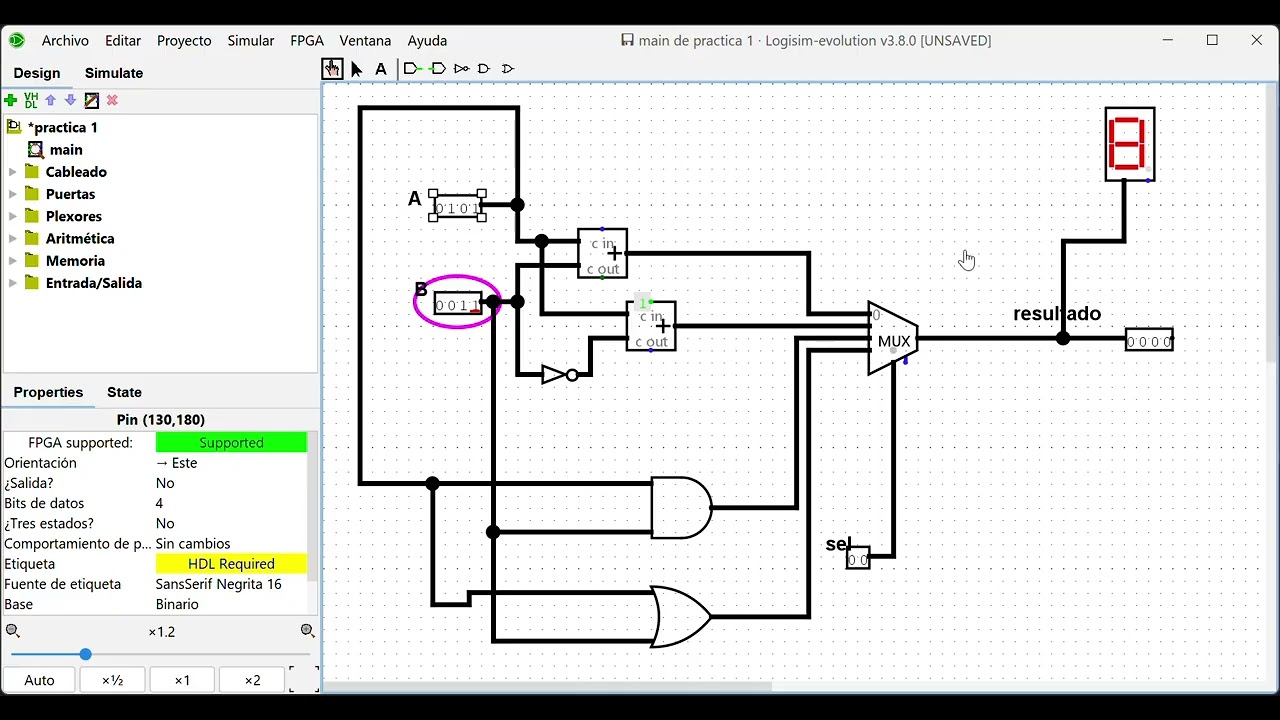Image resolution: width=1280 pixels, height=720 pixels.
Task: Click the zoom in magnifier icon
Action: pyautogui.click(x=308, y=631)
